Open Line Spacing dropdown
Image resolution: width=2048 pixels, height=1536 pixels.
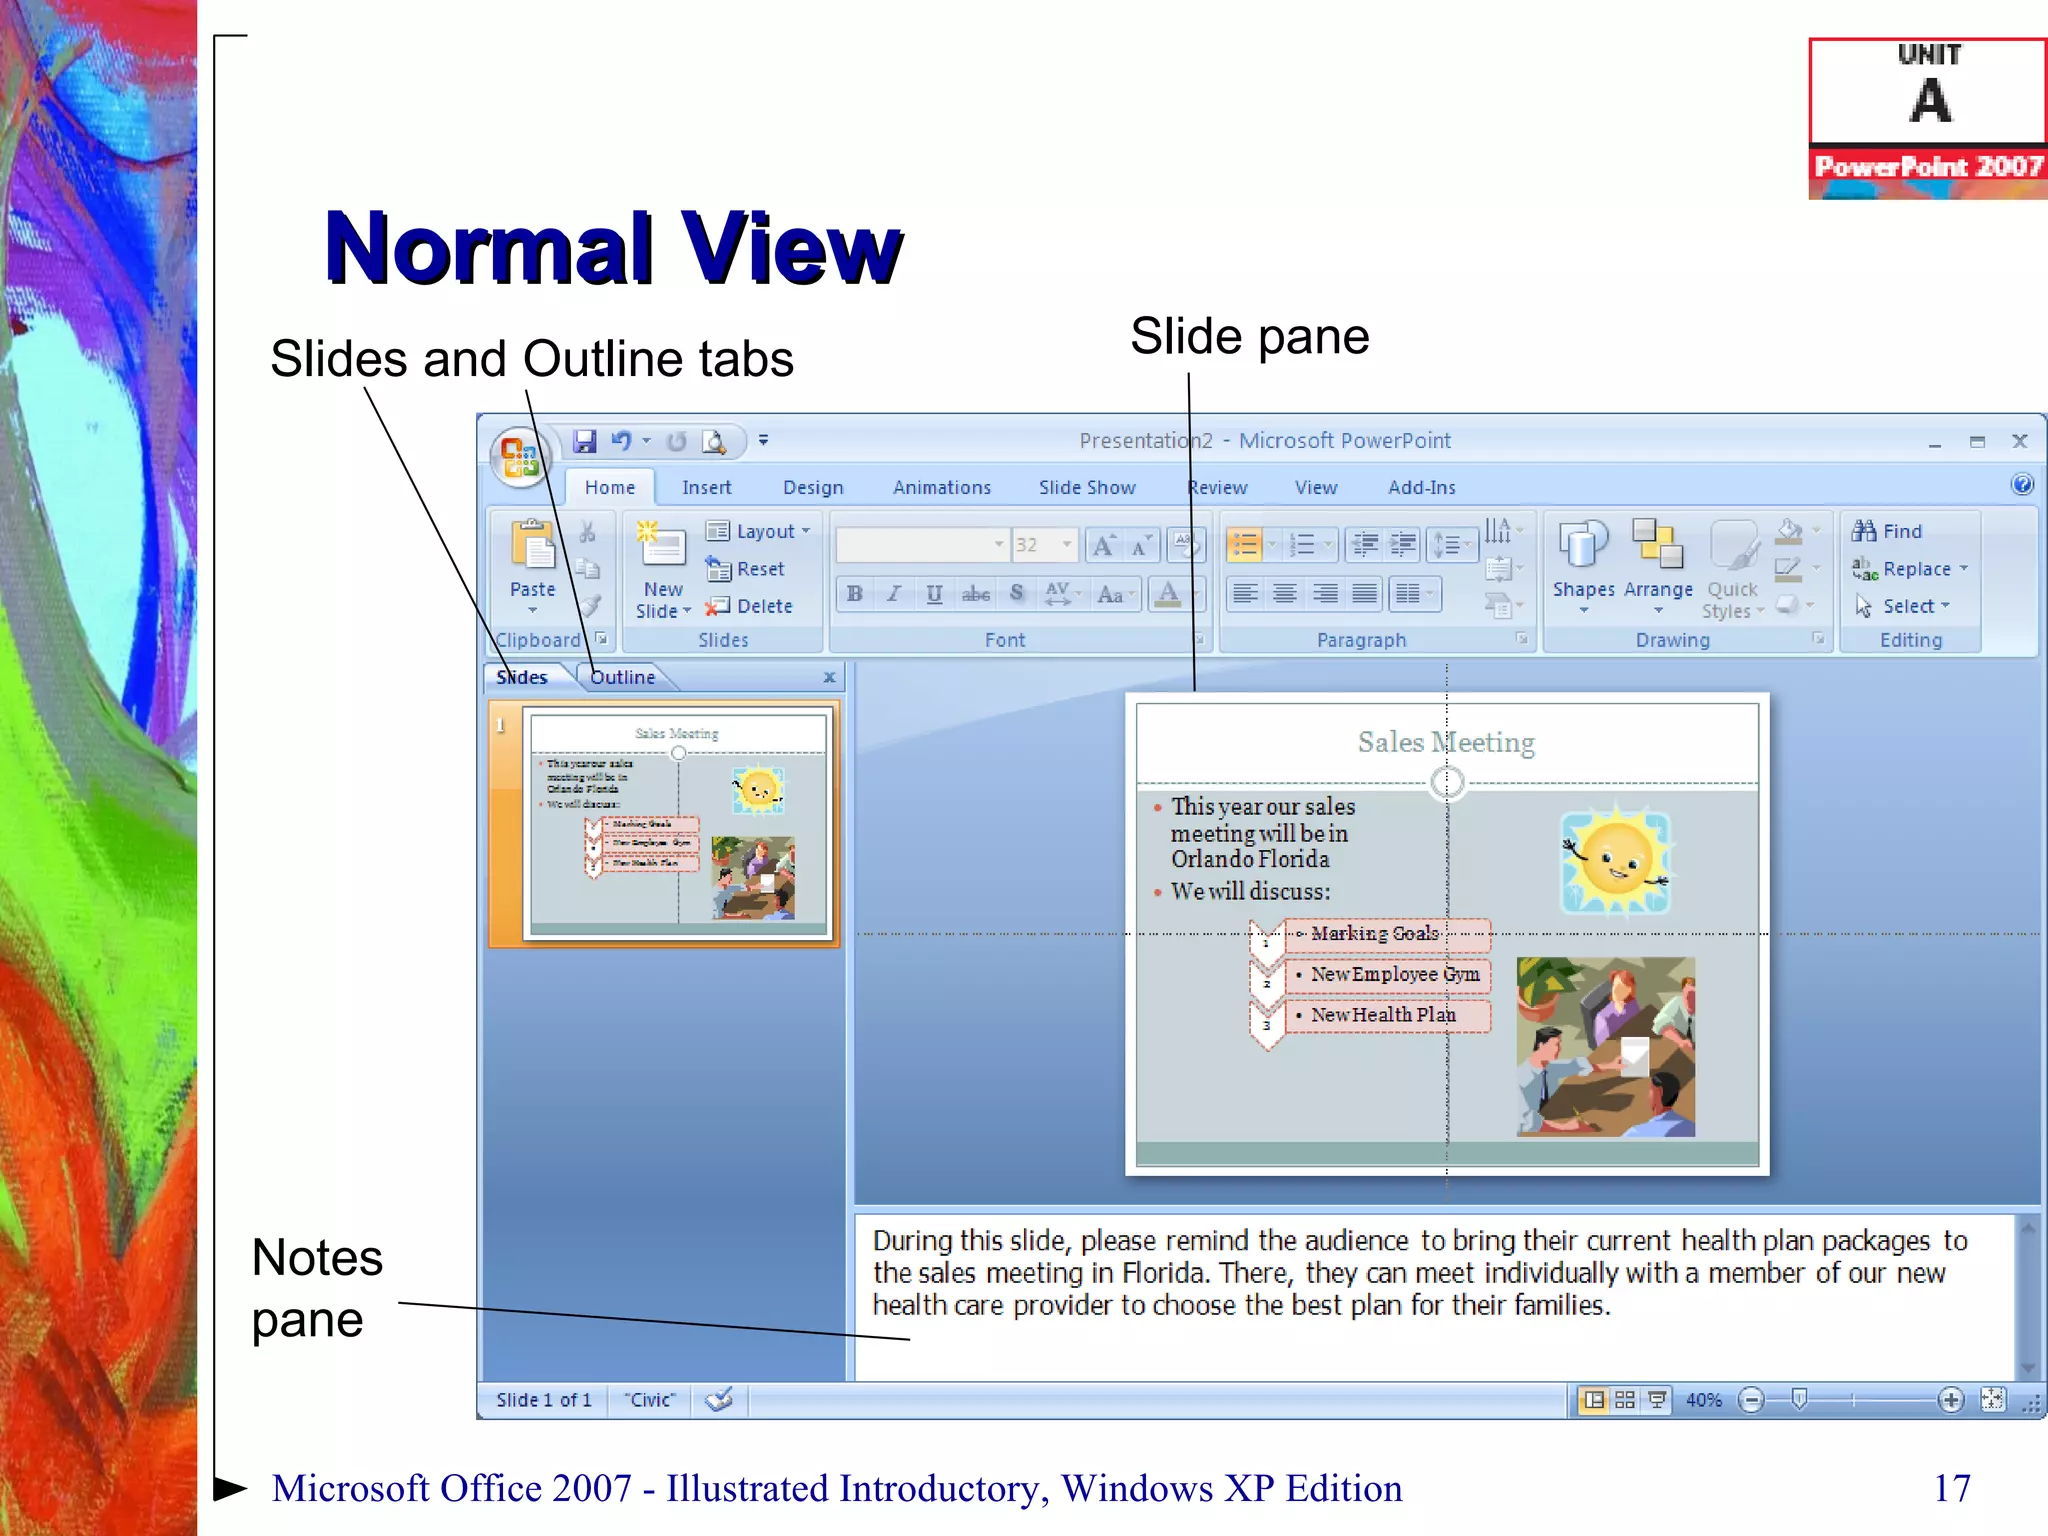[1452, 545]
